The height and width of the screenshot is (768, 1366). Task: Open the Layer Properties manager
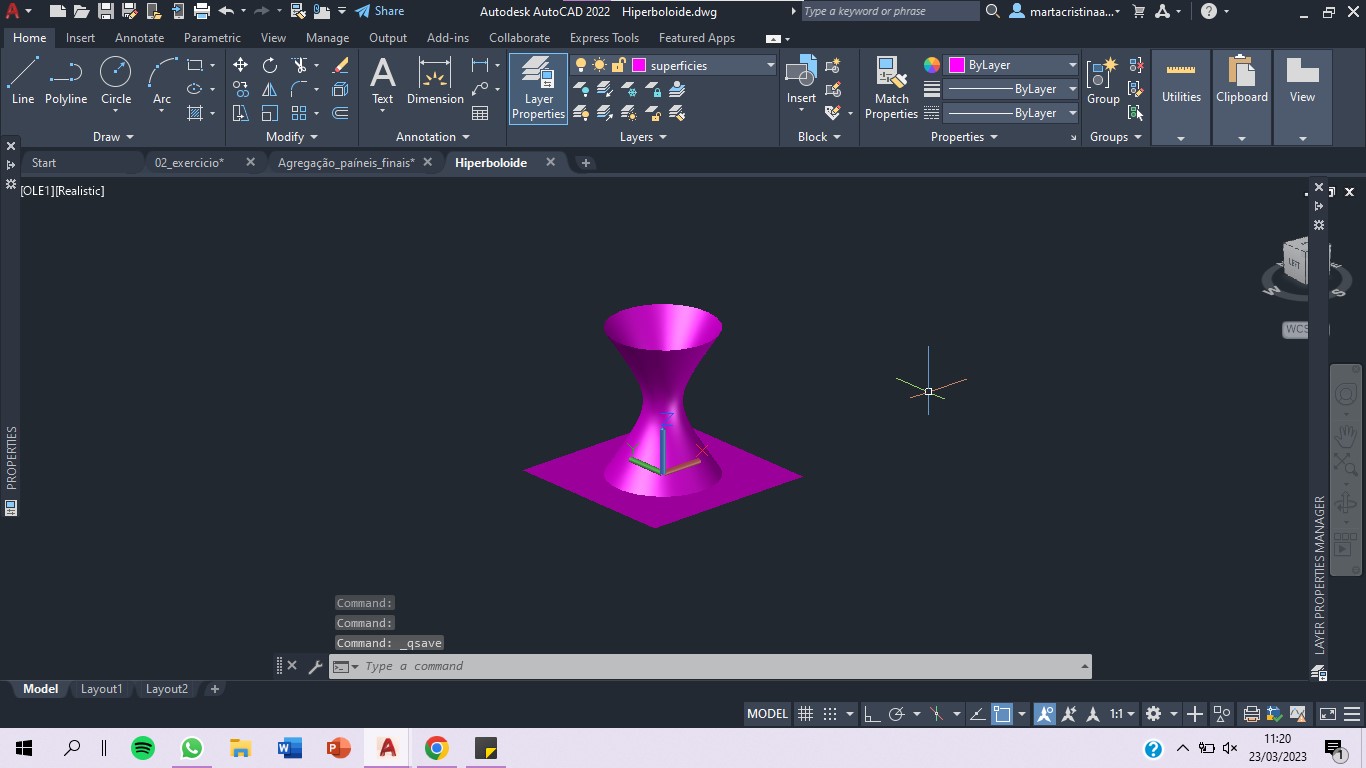pyautogui.click(x=538, y=88)
